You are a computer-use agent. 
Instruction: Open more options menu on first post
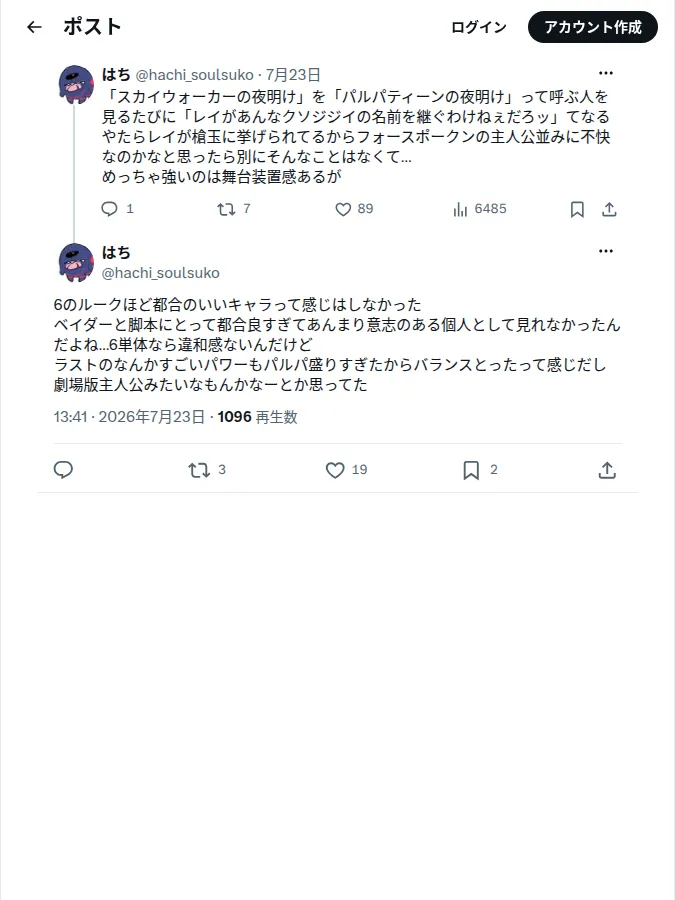coord(606,73)
